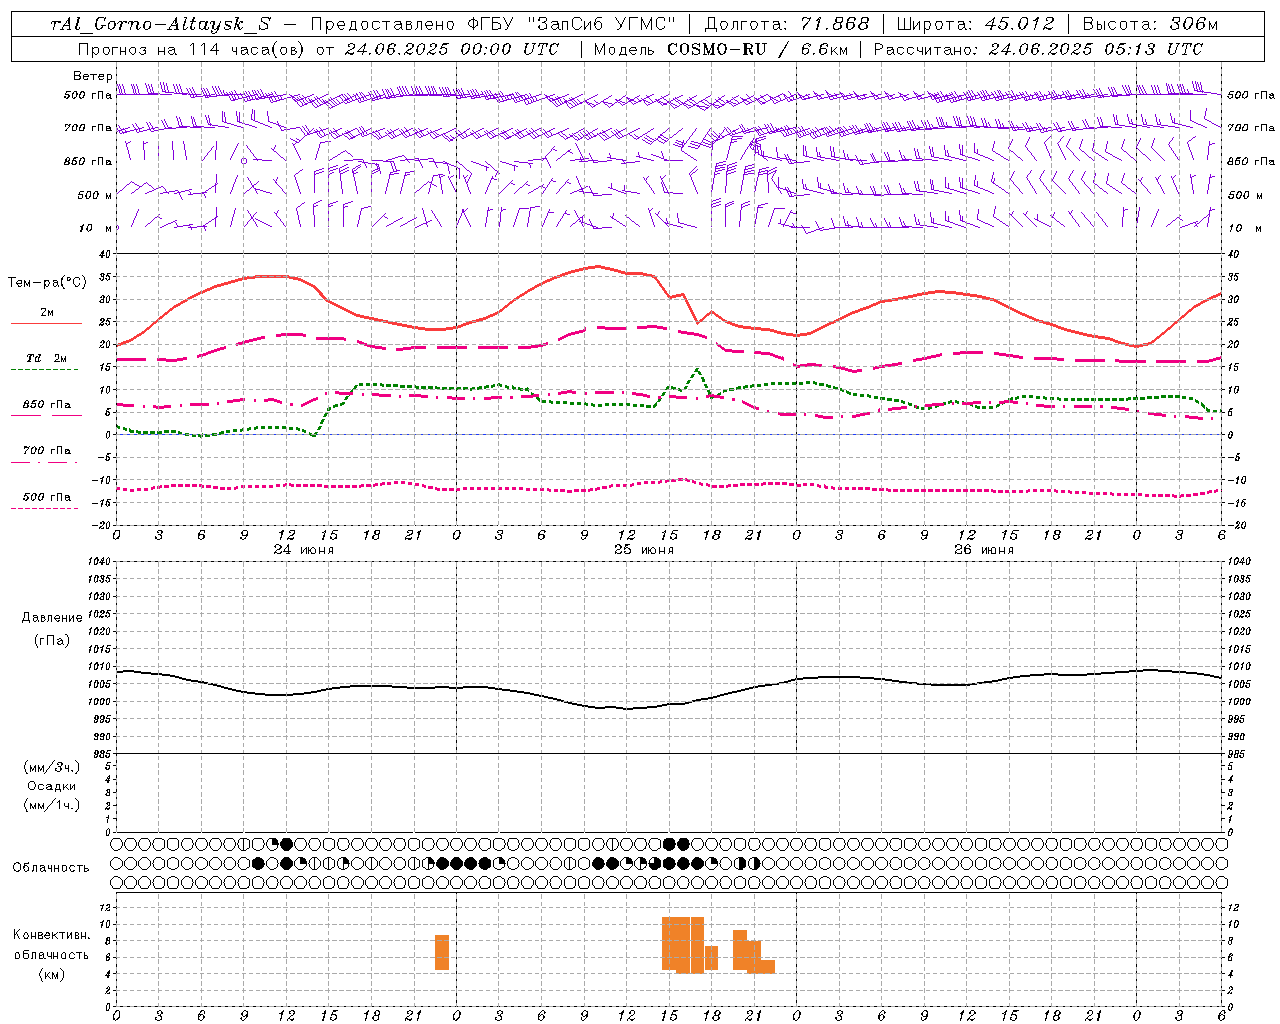Click the 24 июня date label
This screenshot has width=1280, height=1024.
[304, 550]
